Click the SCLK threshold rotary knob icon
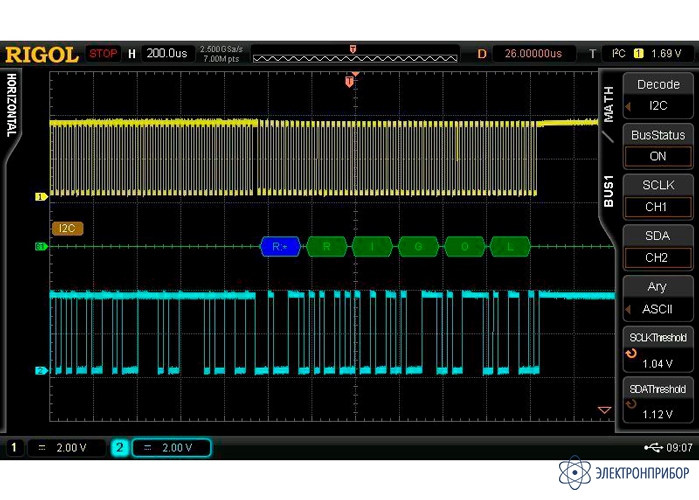The height and width of the screenshot is (500, 699). pyautogui.click(x=631, y=353)
